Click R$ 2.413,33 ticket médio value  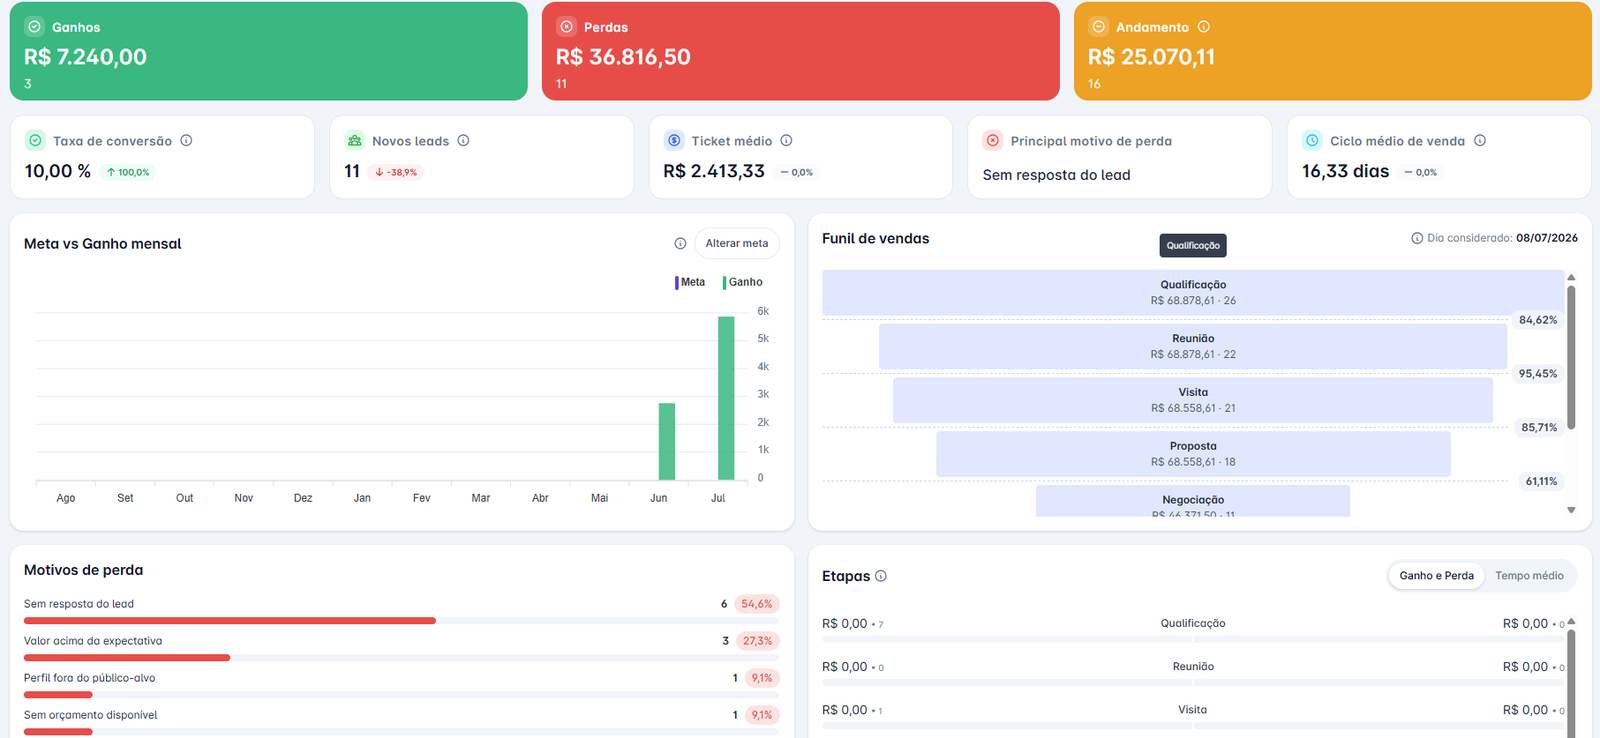tap(714, 171)
